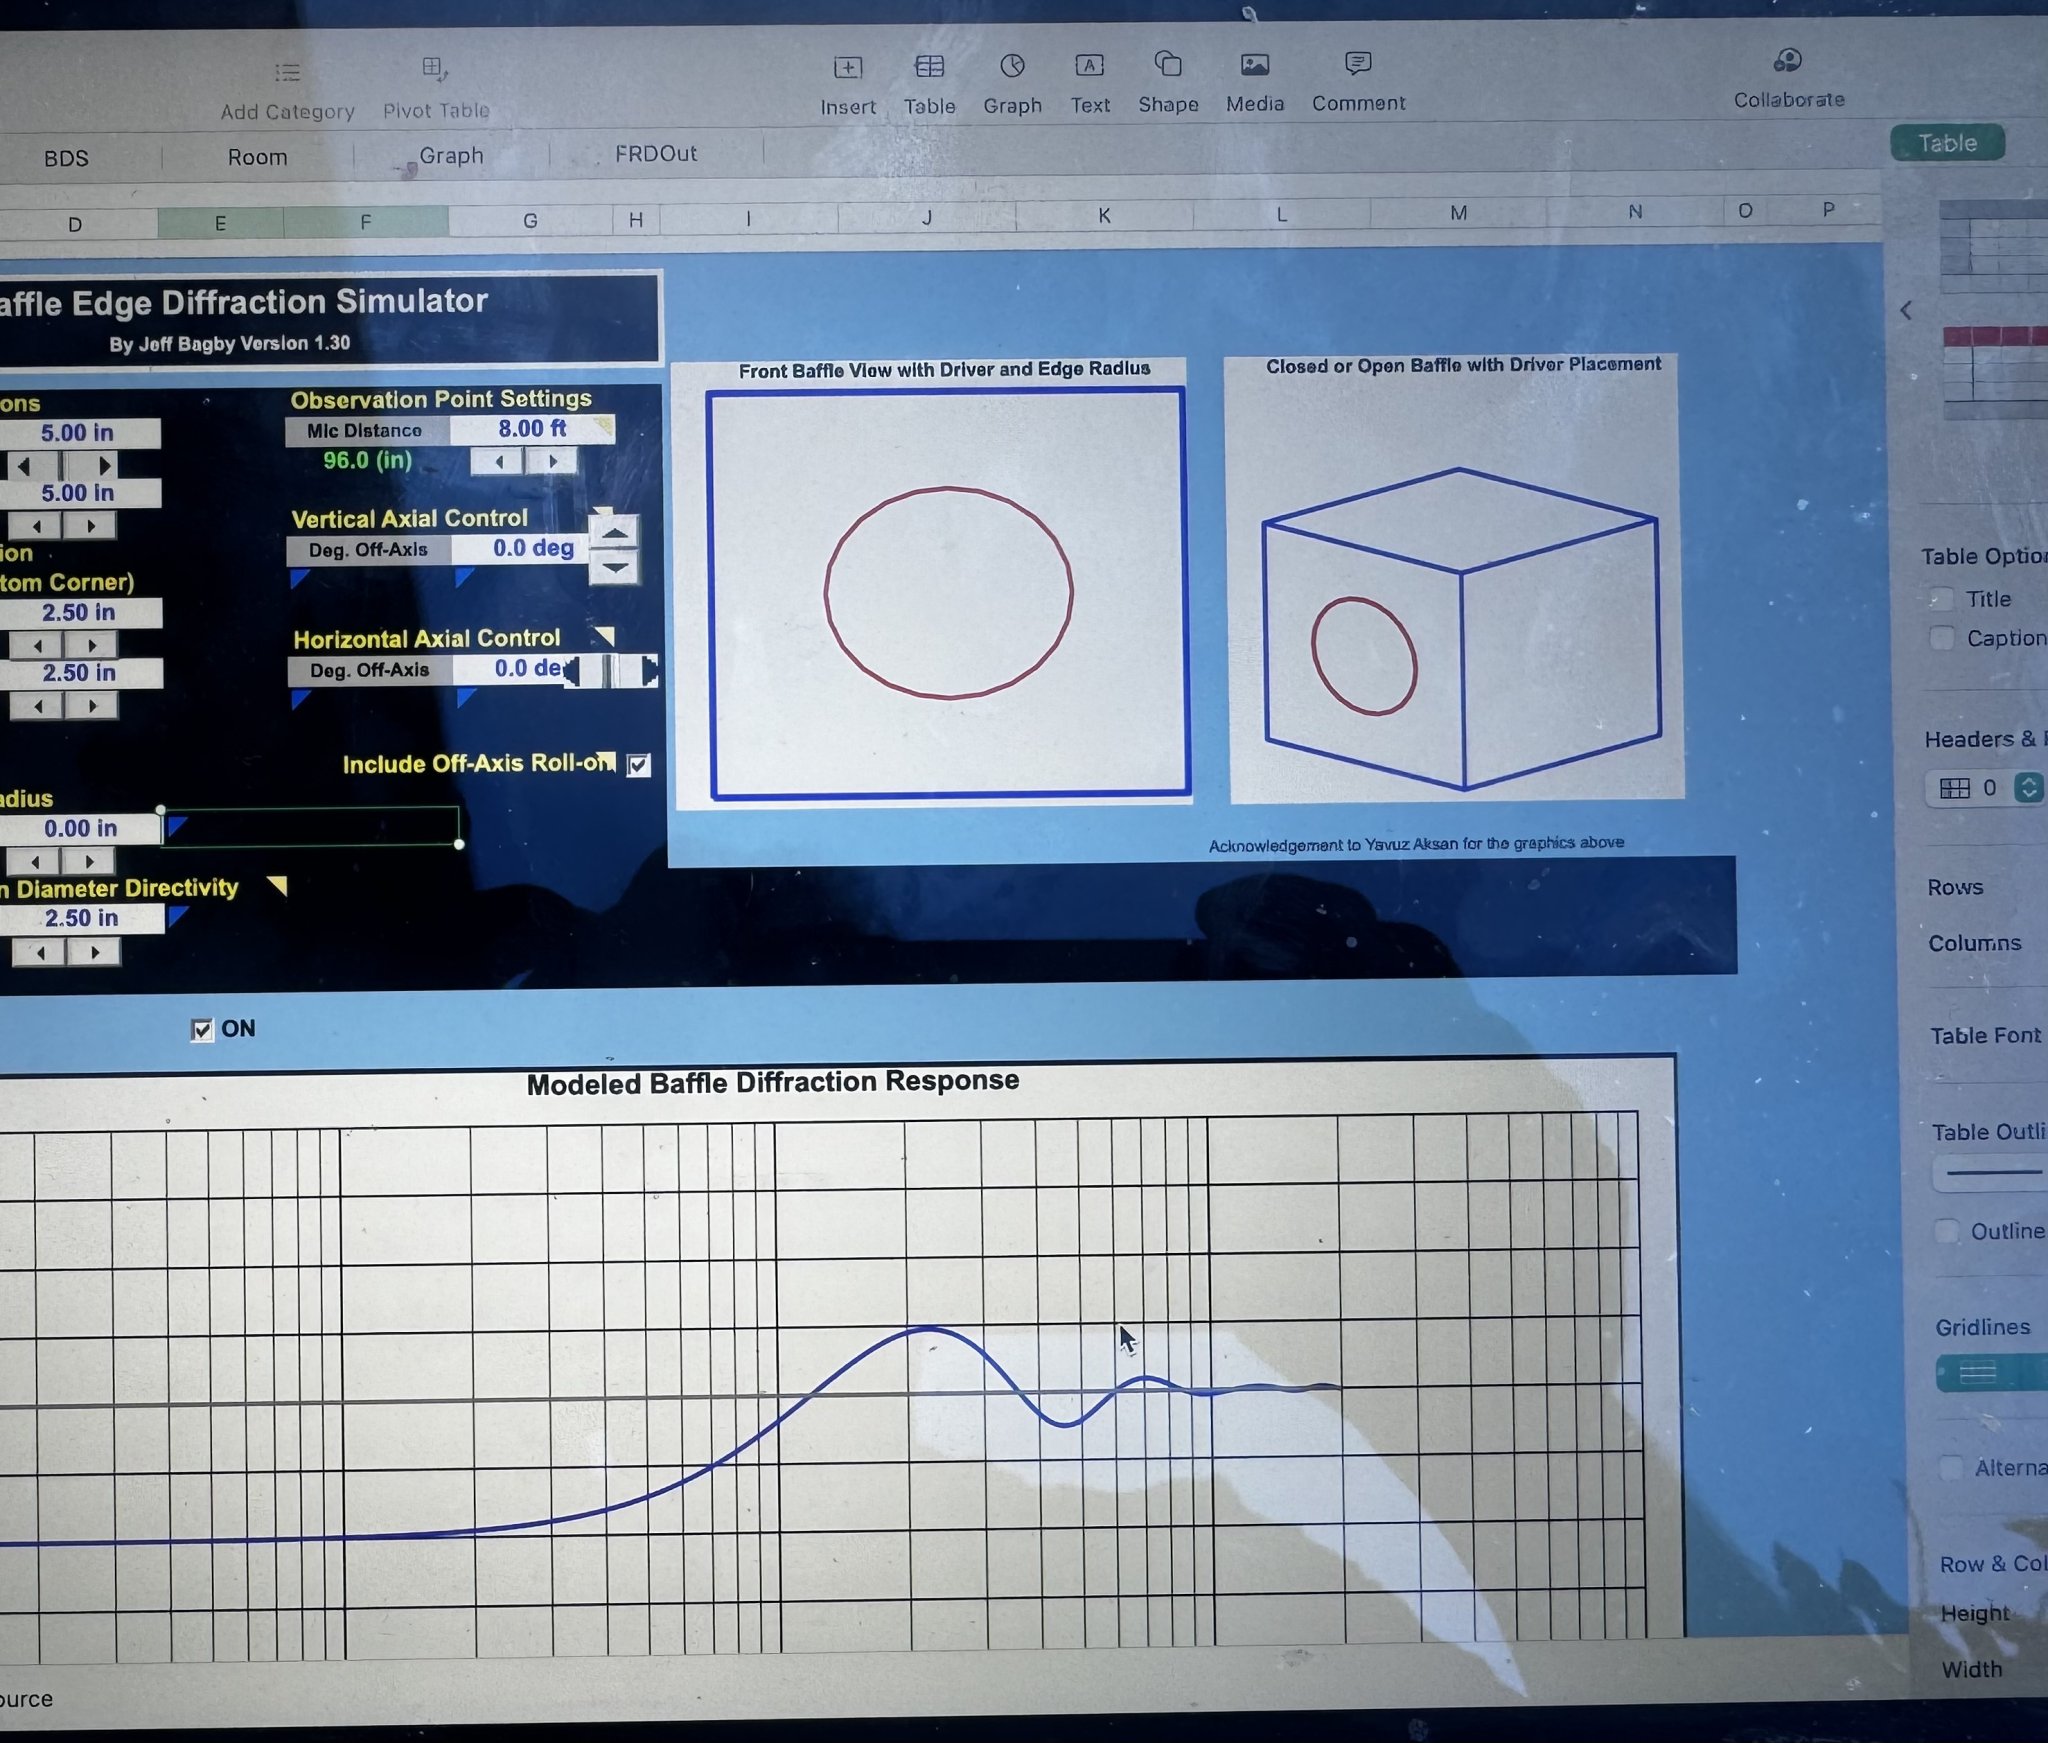Toggle the Alternating row checkbox
Image resolution: width=2048 pixels, height=1743 pixels.
coord(1950,1468)
